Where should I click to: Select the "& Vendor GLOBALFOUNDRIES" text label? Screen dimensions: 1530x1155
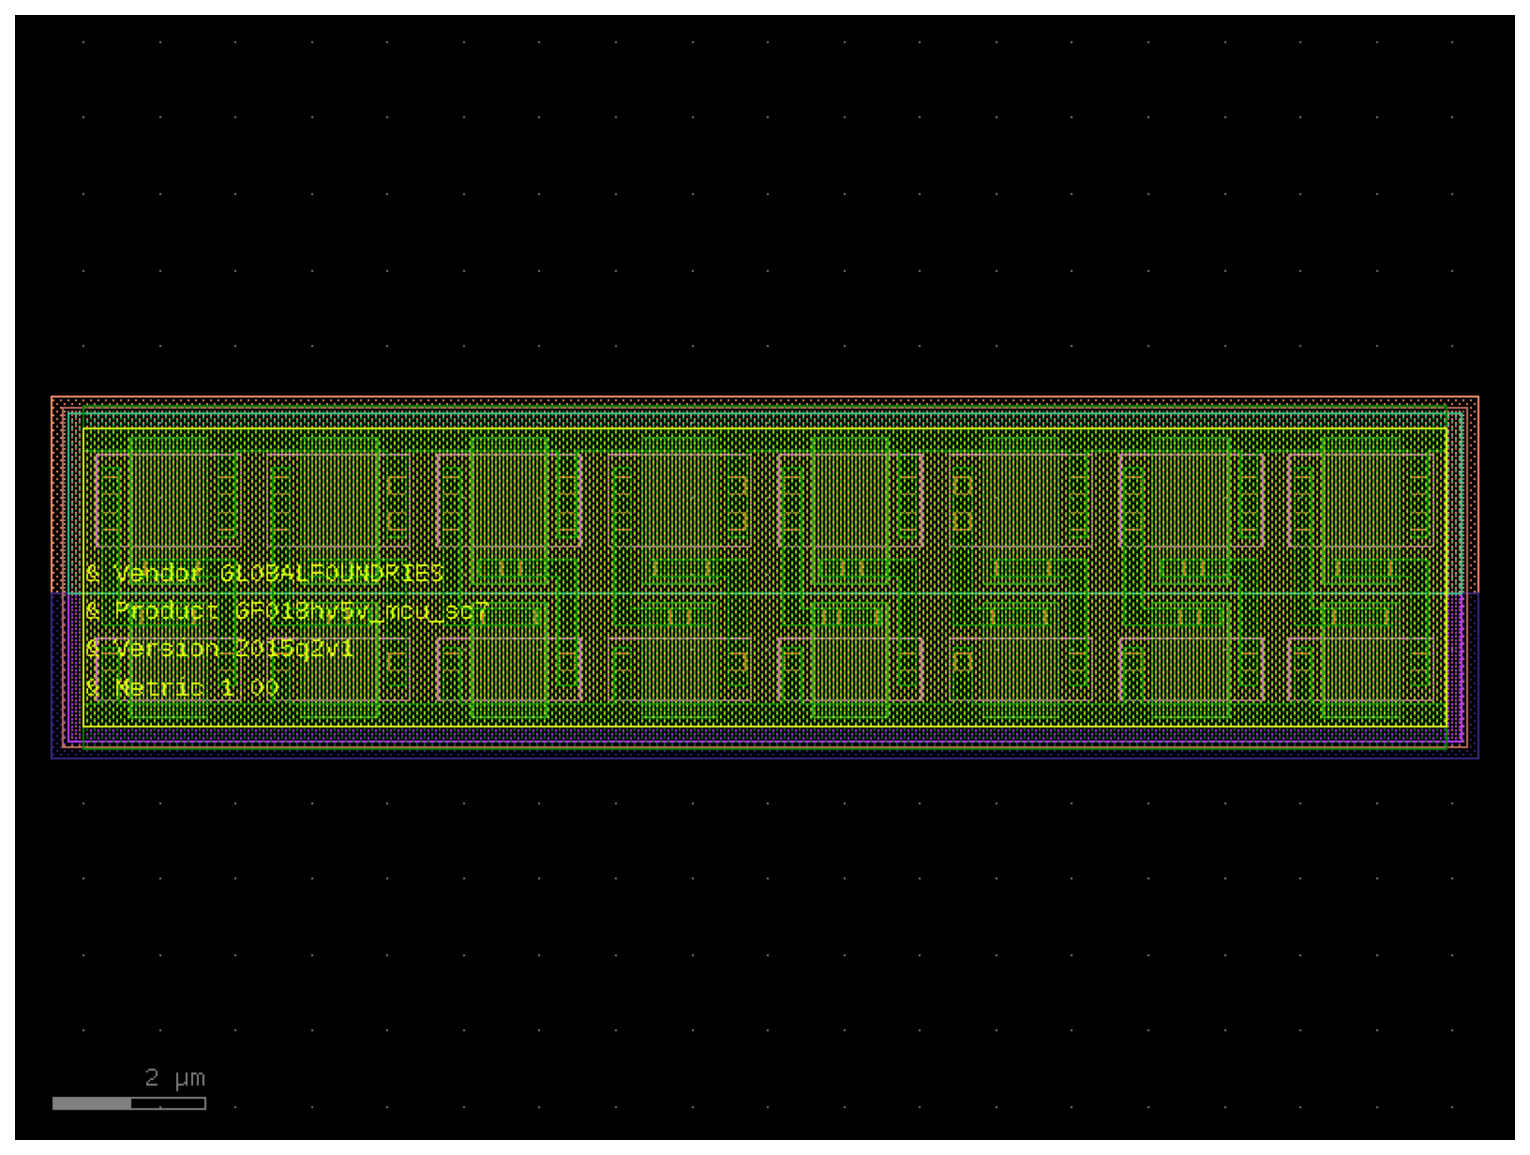click(264, 573)
